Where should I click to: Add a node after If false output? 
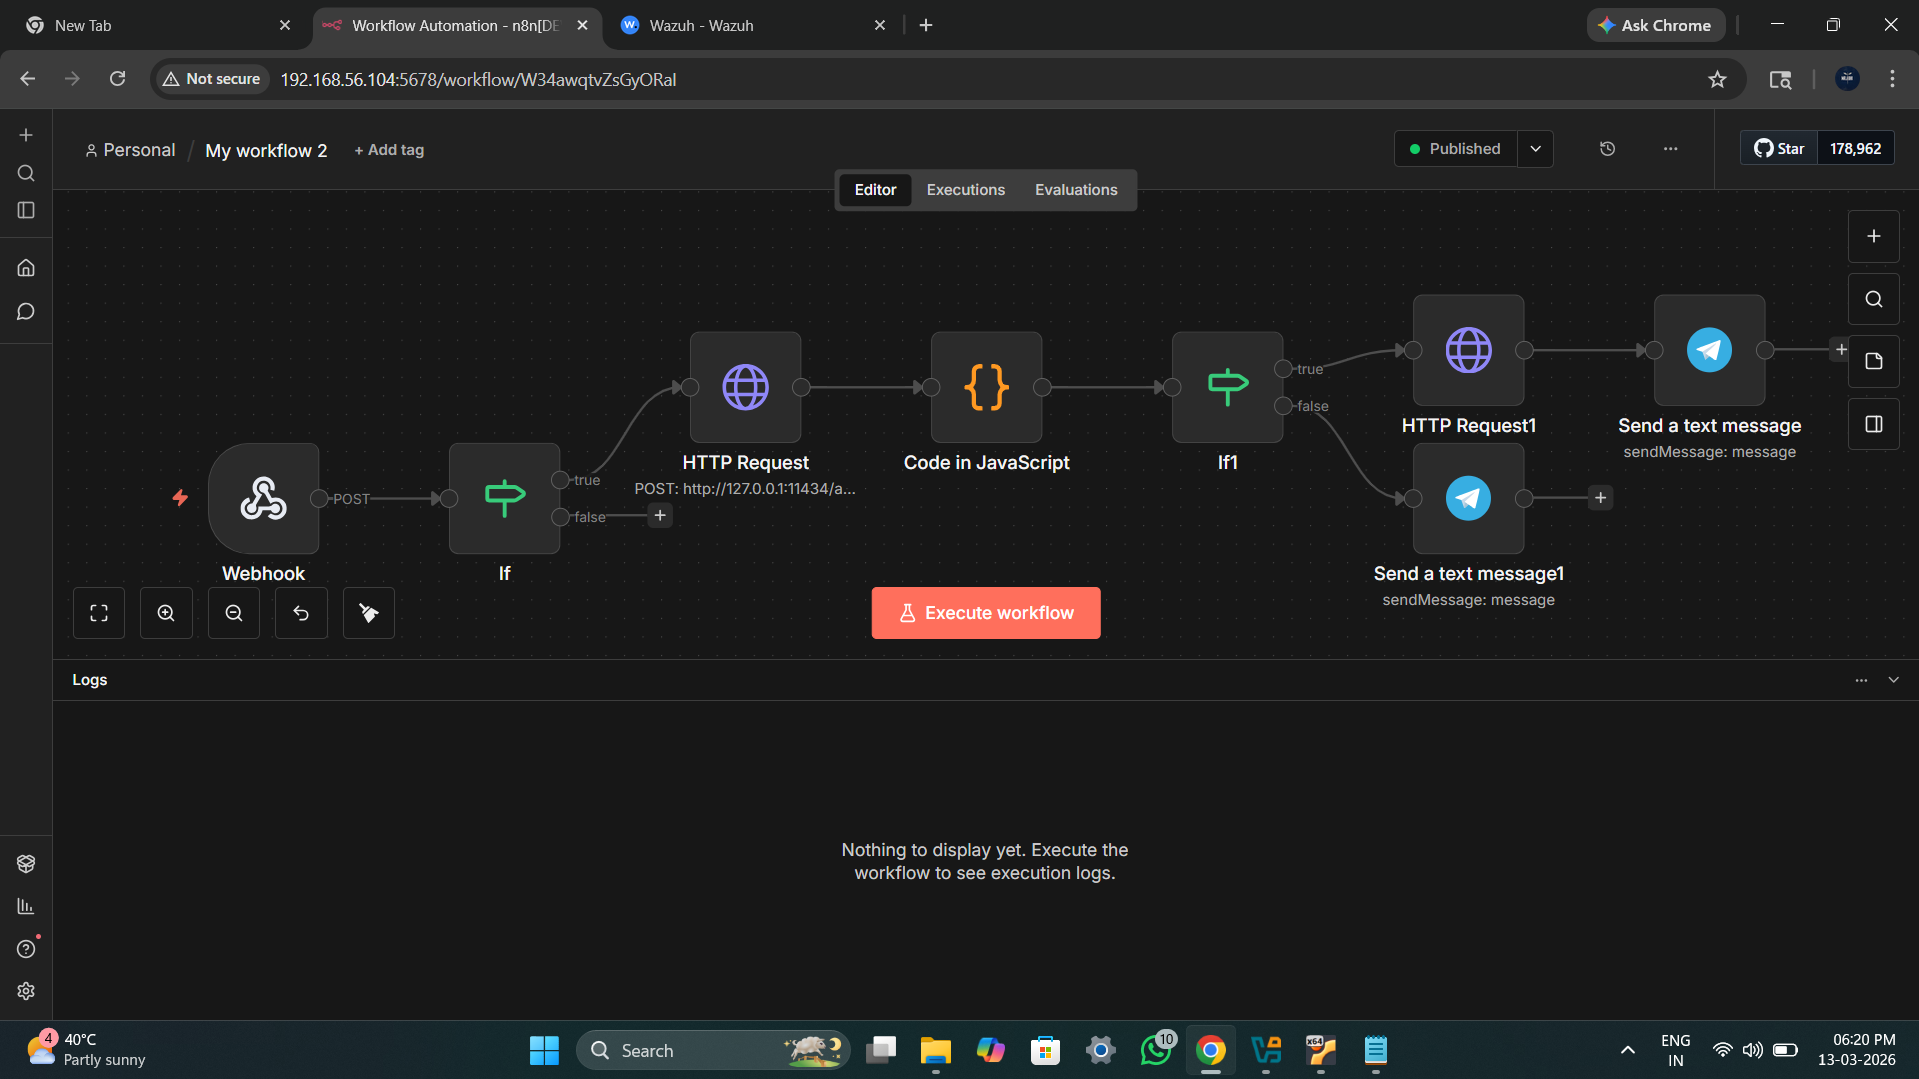[x=660, y=516]
